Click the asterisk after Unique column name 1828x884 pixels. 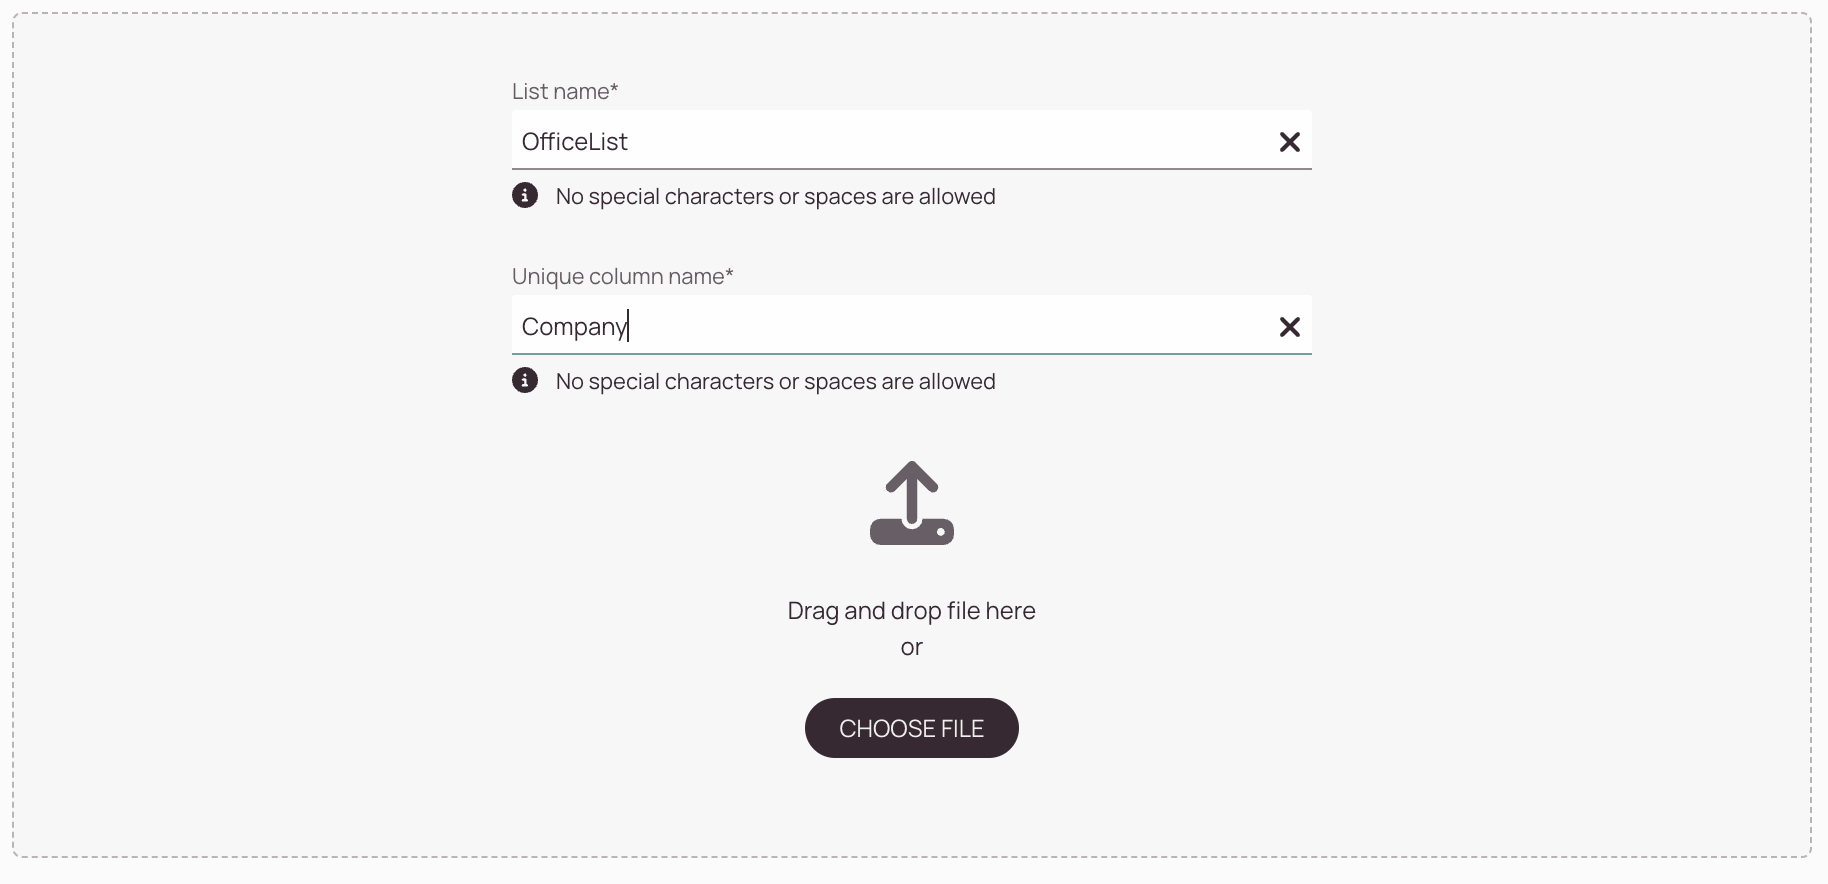(729, 272)
